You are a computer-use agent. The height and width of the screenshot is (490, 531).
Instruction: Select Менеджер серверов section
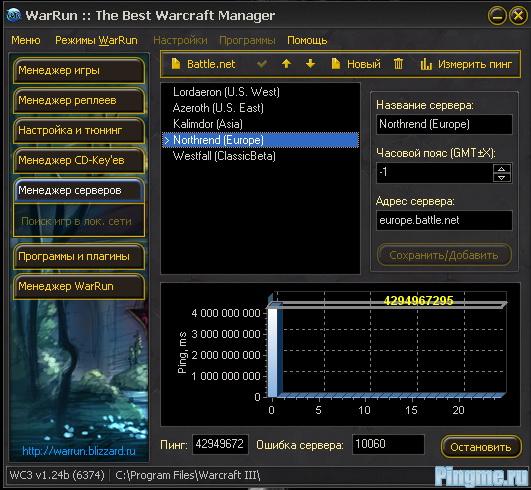coord(79,190)
